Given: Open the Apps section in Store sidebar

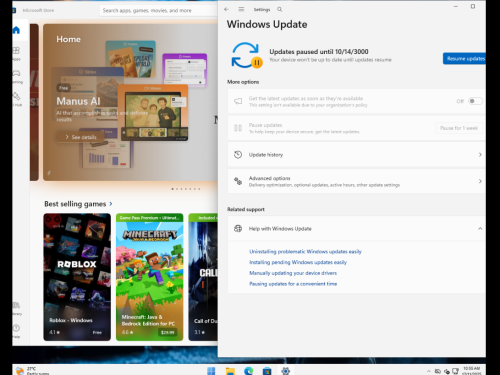Looking at the screenshot, I should (16, 53).
